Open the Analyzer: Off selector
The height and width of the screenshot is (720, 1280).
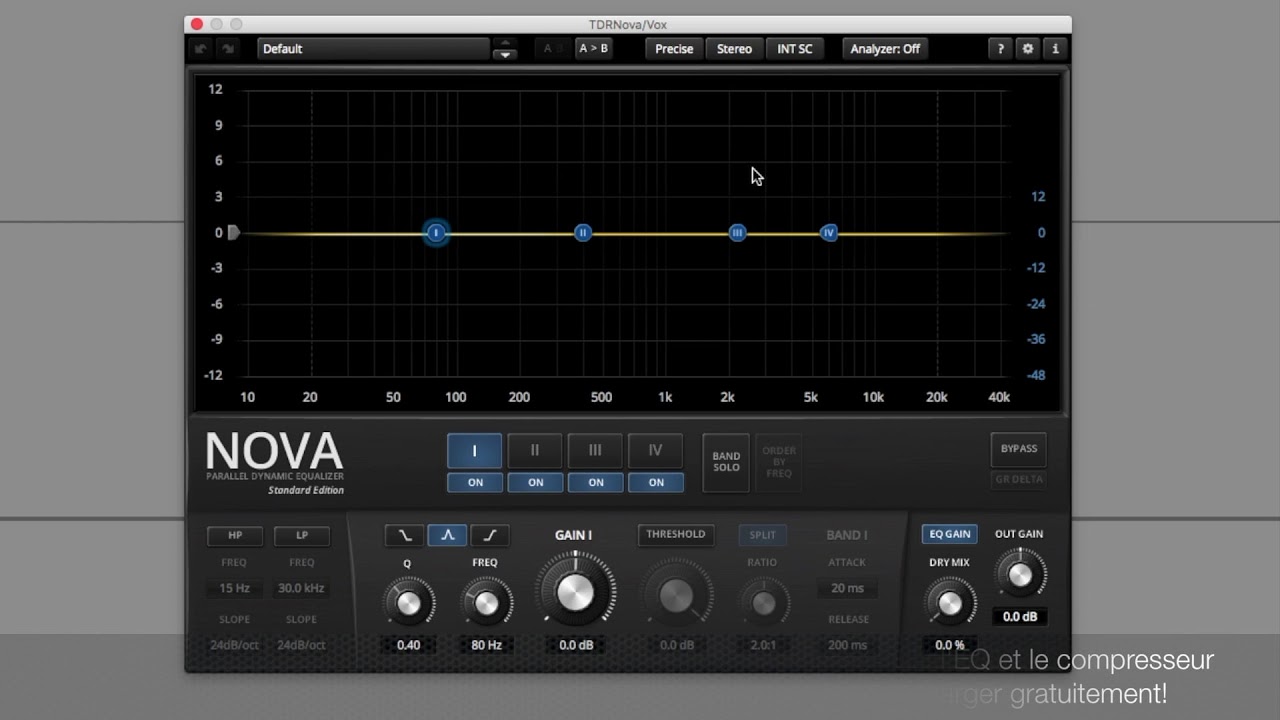(884, 48)
